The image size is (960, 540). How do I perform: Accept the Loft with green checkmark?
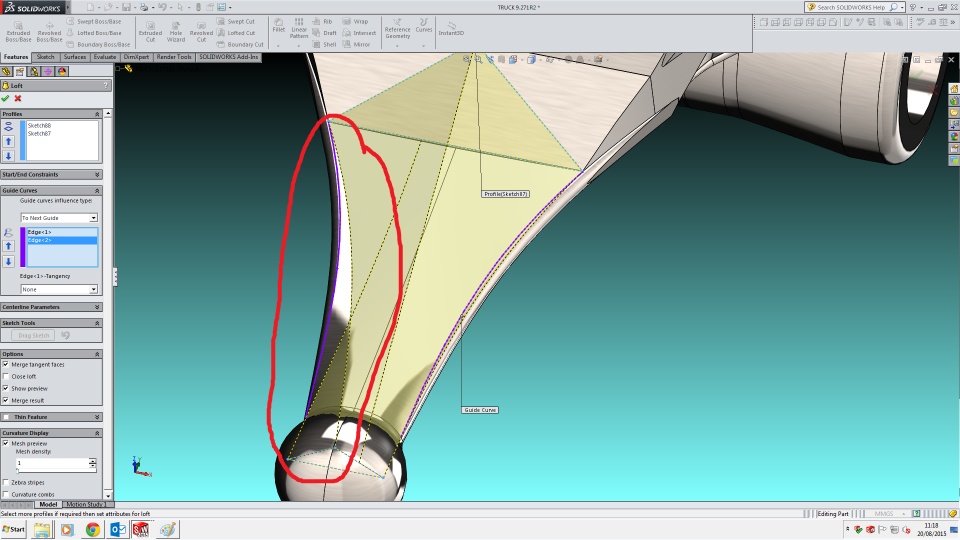pyautogui.click(x=6, y=99)
